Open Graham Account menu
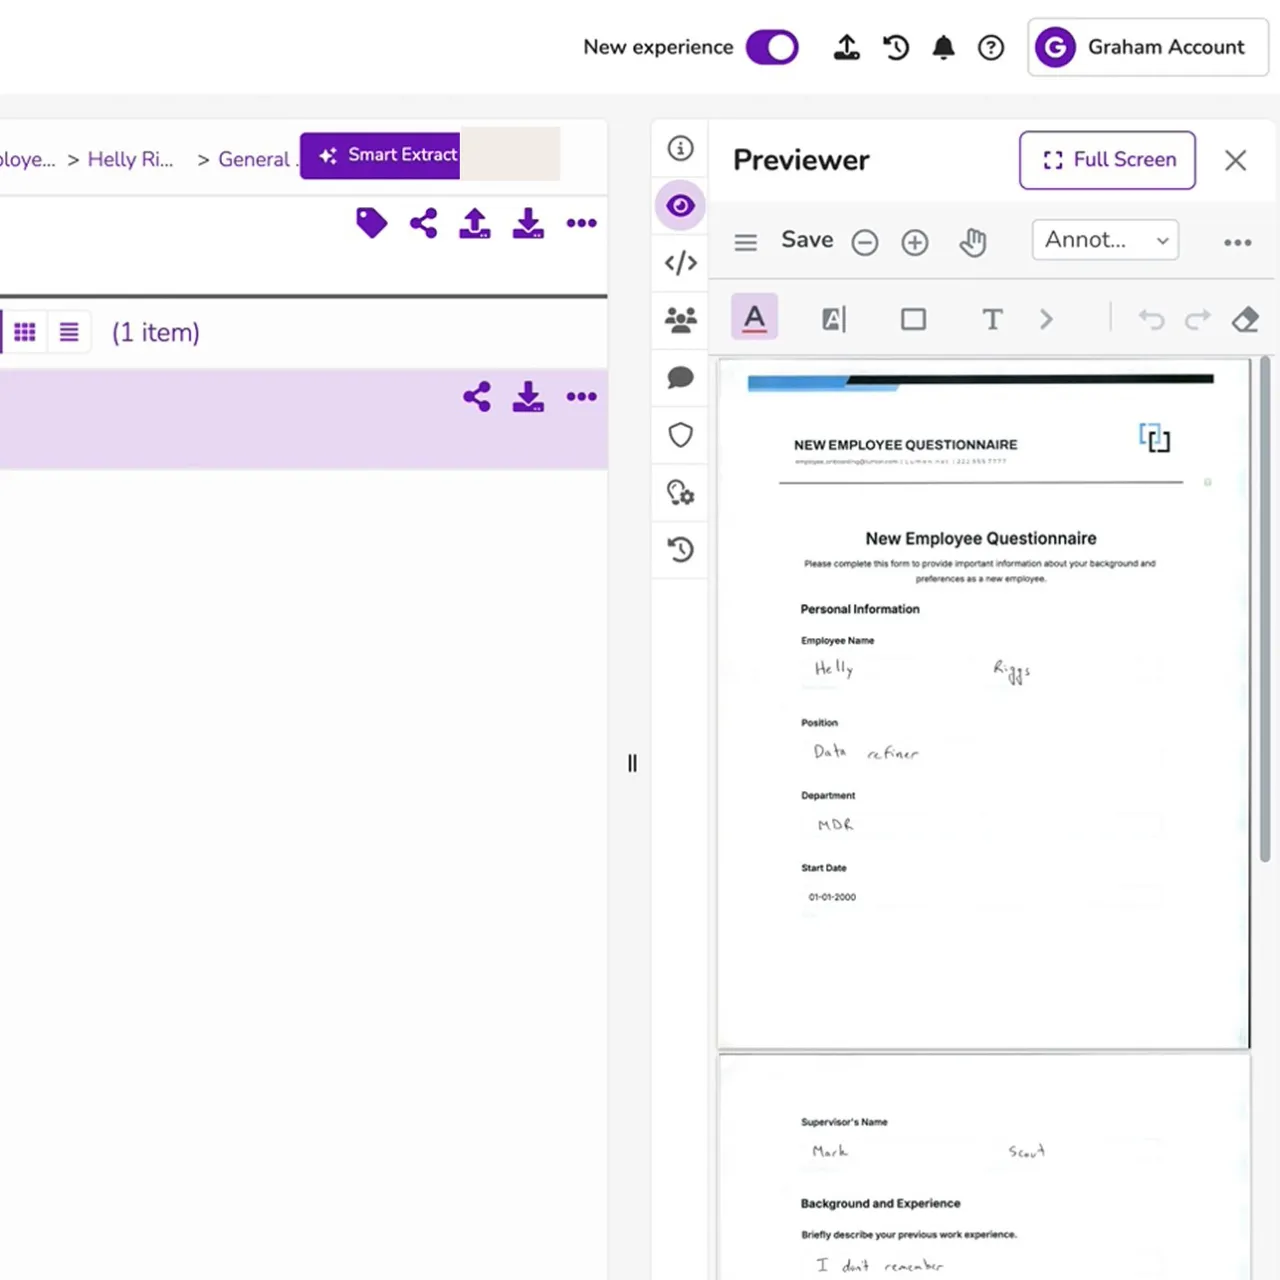The height and width of the screenshot is (1280, 1280). (1148, 47)
